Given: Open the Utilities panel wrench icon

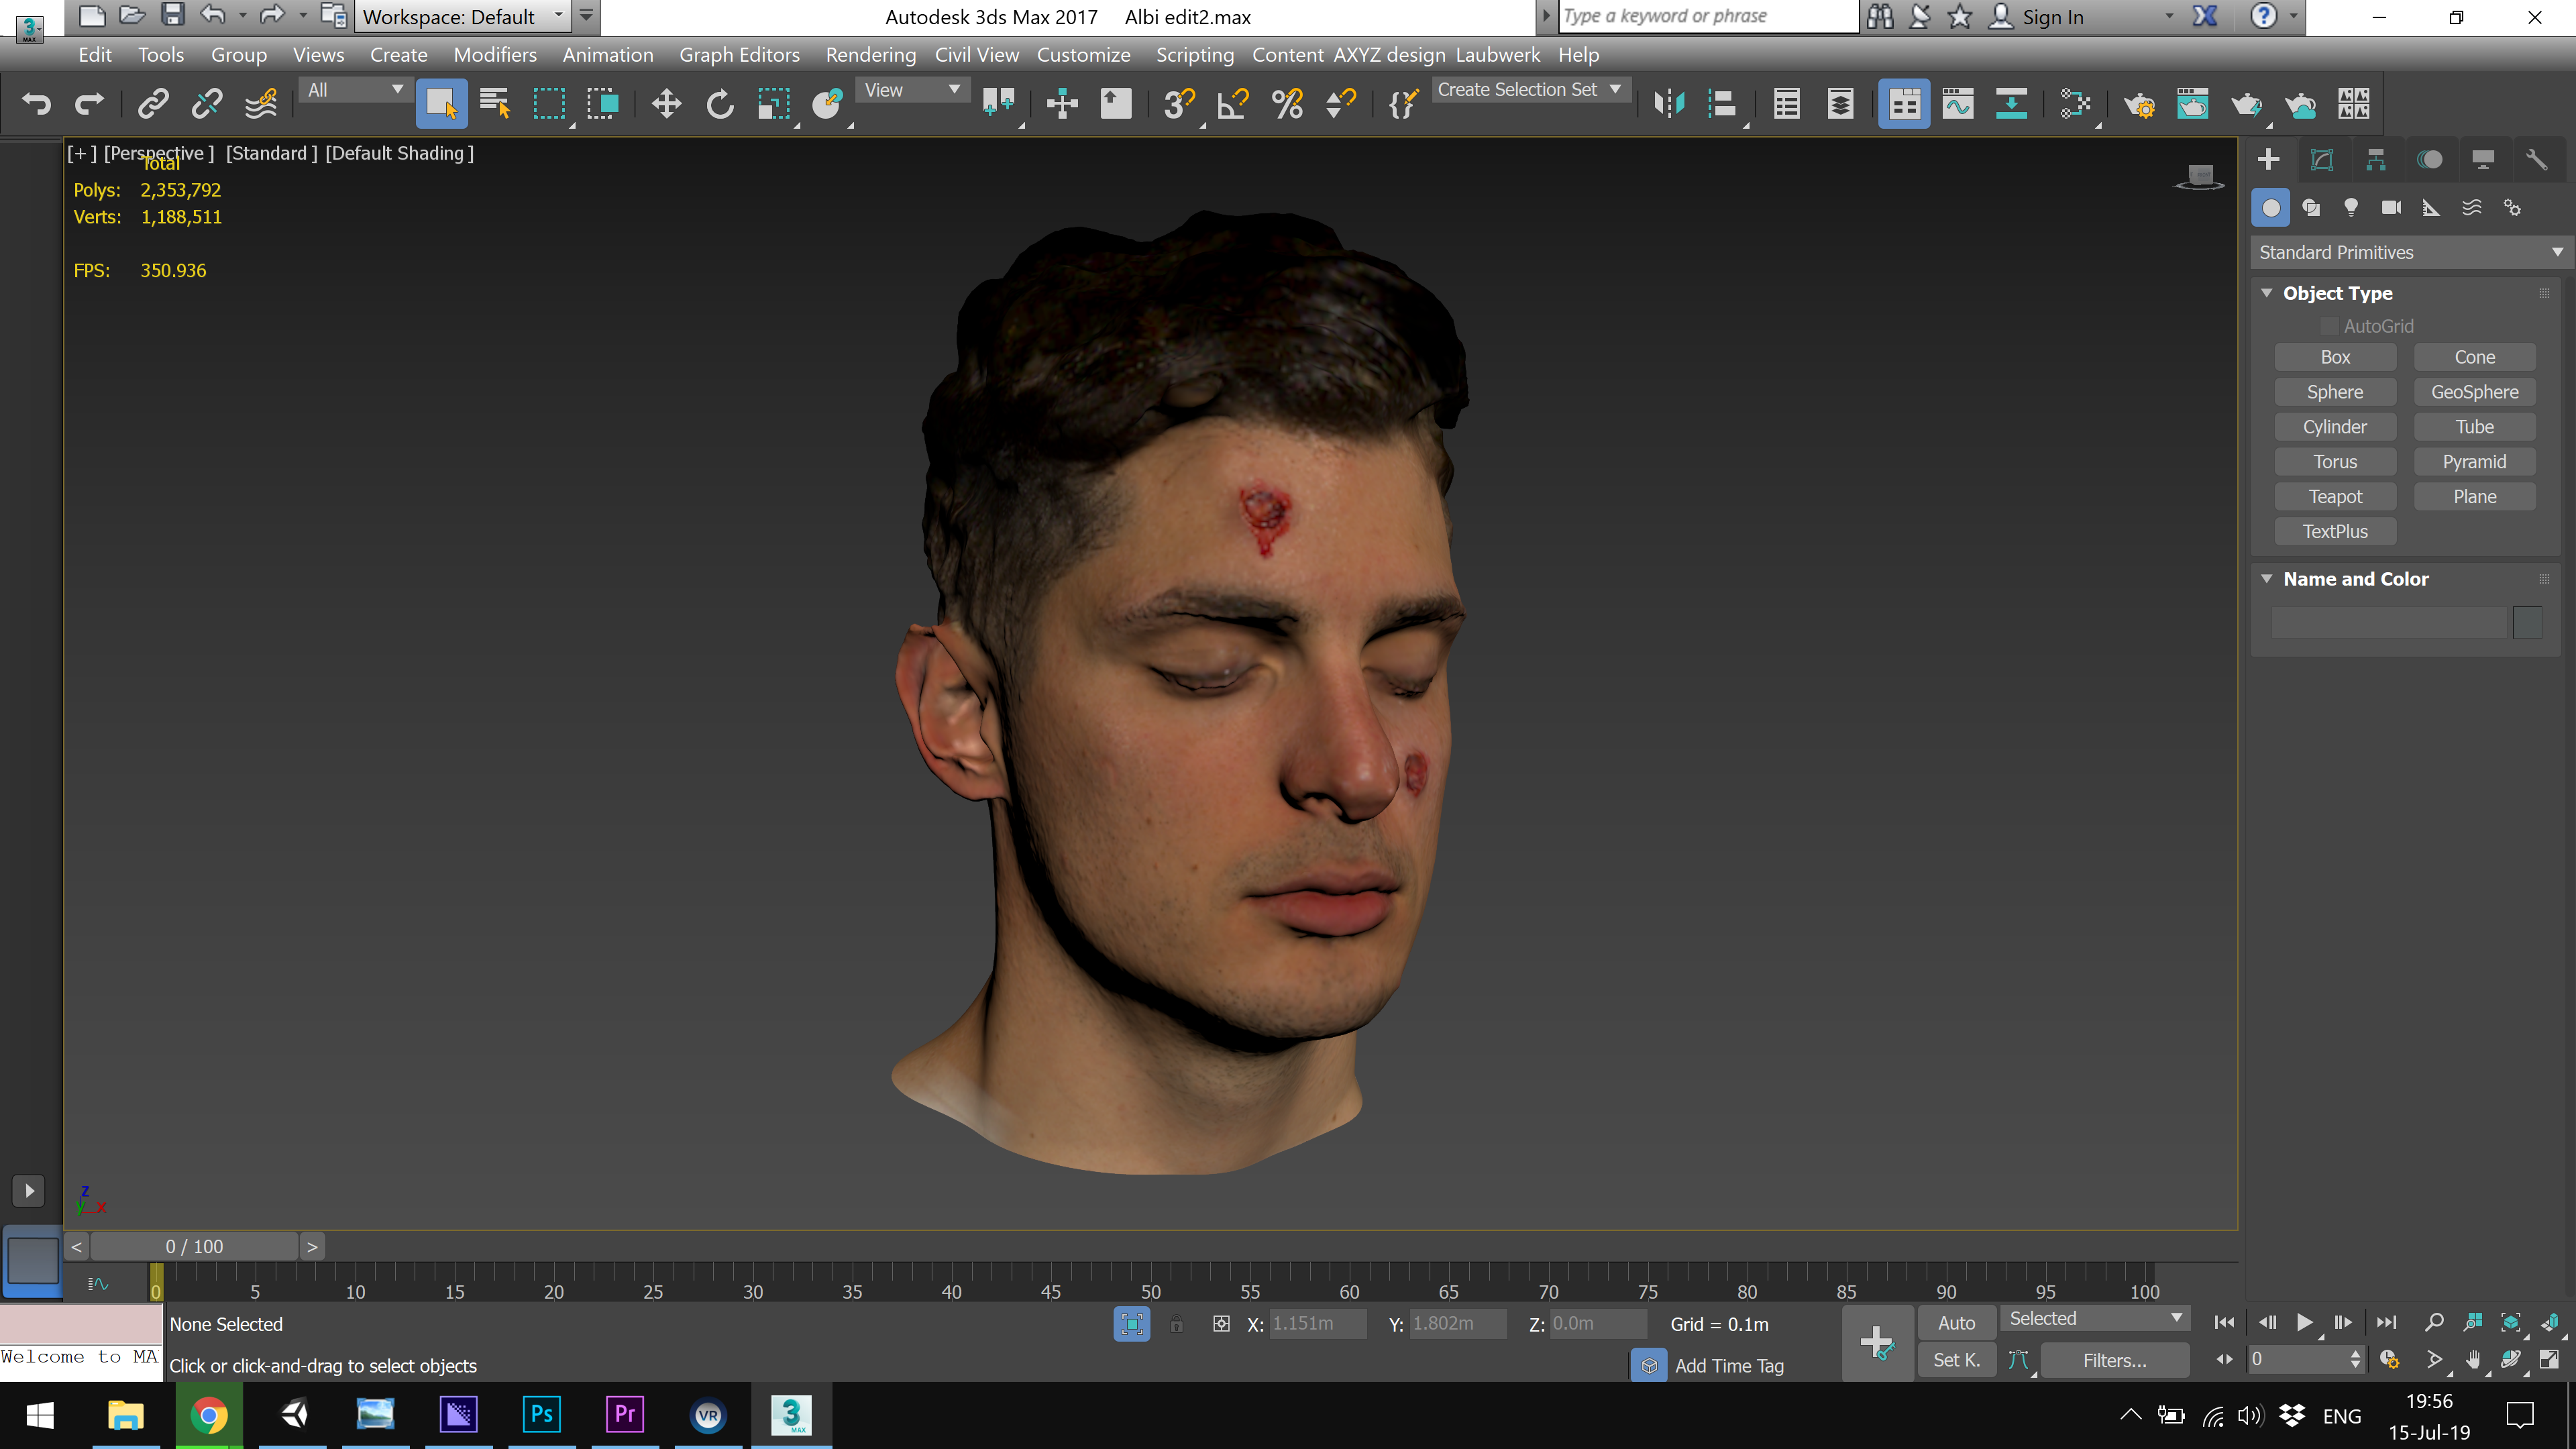Looking at the screenshot, I should click(2536, 160).
